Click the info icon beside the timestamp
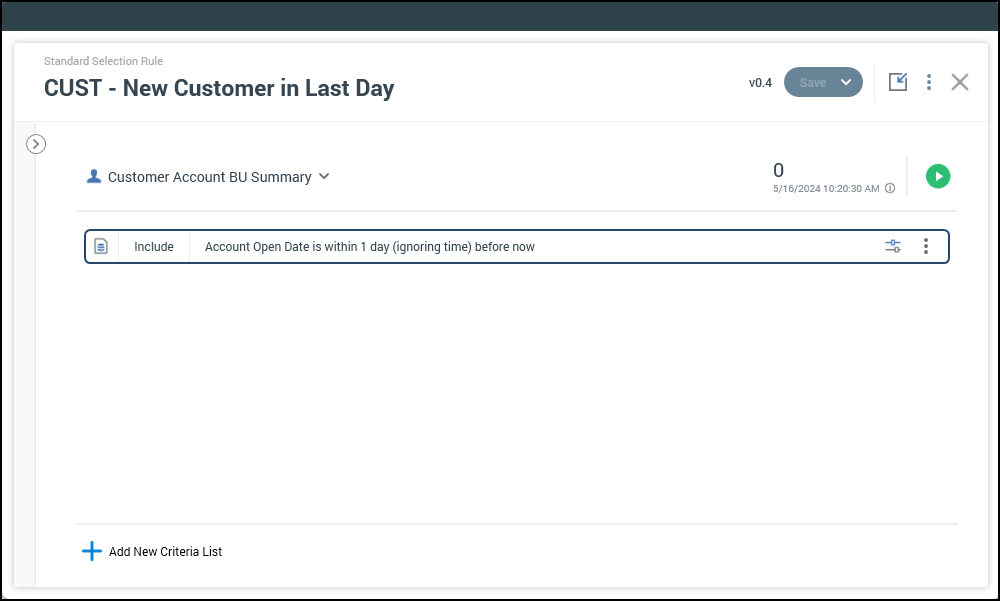 click(x=890, y=188)
